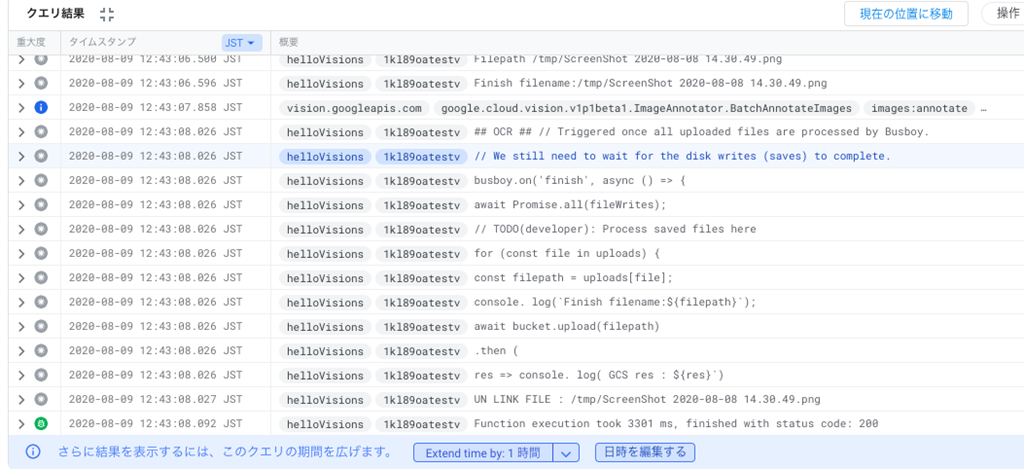Viewport: 1024px width, 469px height.
Task: Click severity icon on the .then ( row
Action: pos(41,351)
